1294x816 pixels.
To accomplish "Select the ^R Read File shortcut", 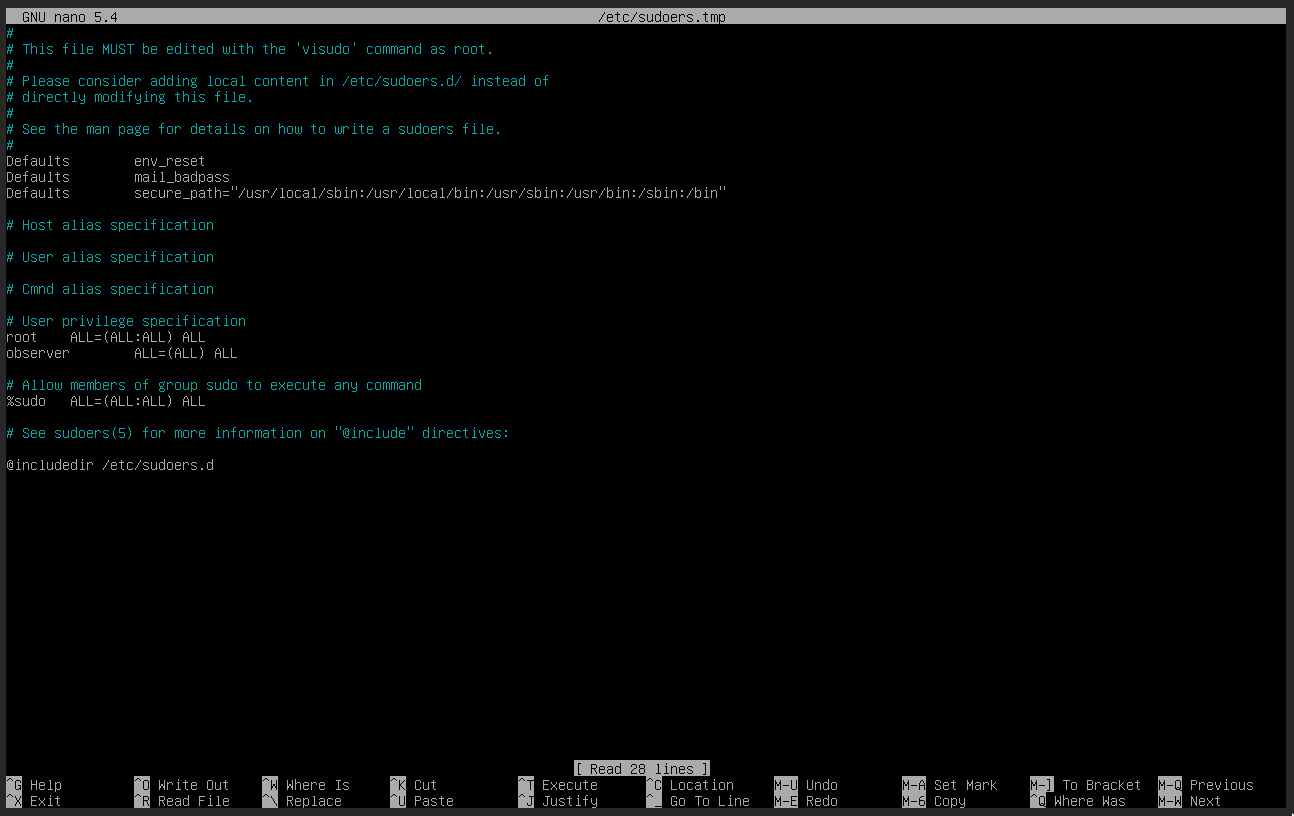I will click(x=182, y=801).
